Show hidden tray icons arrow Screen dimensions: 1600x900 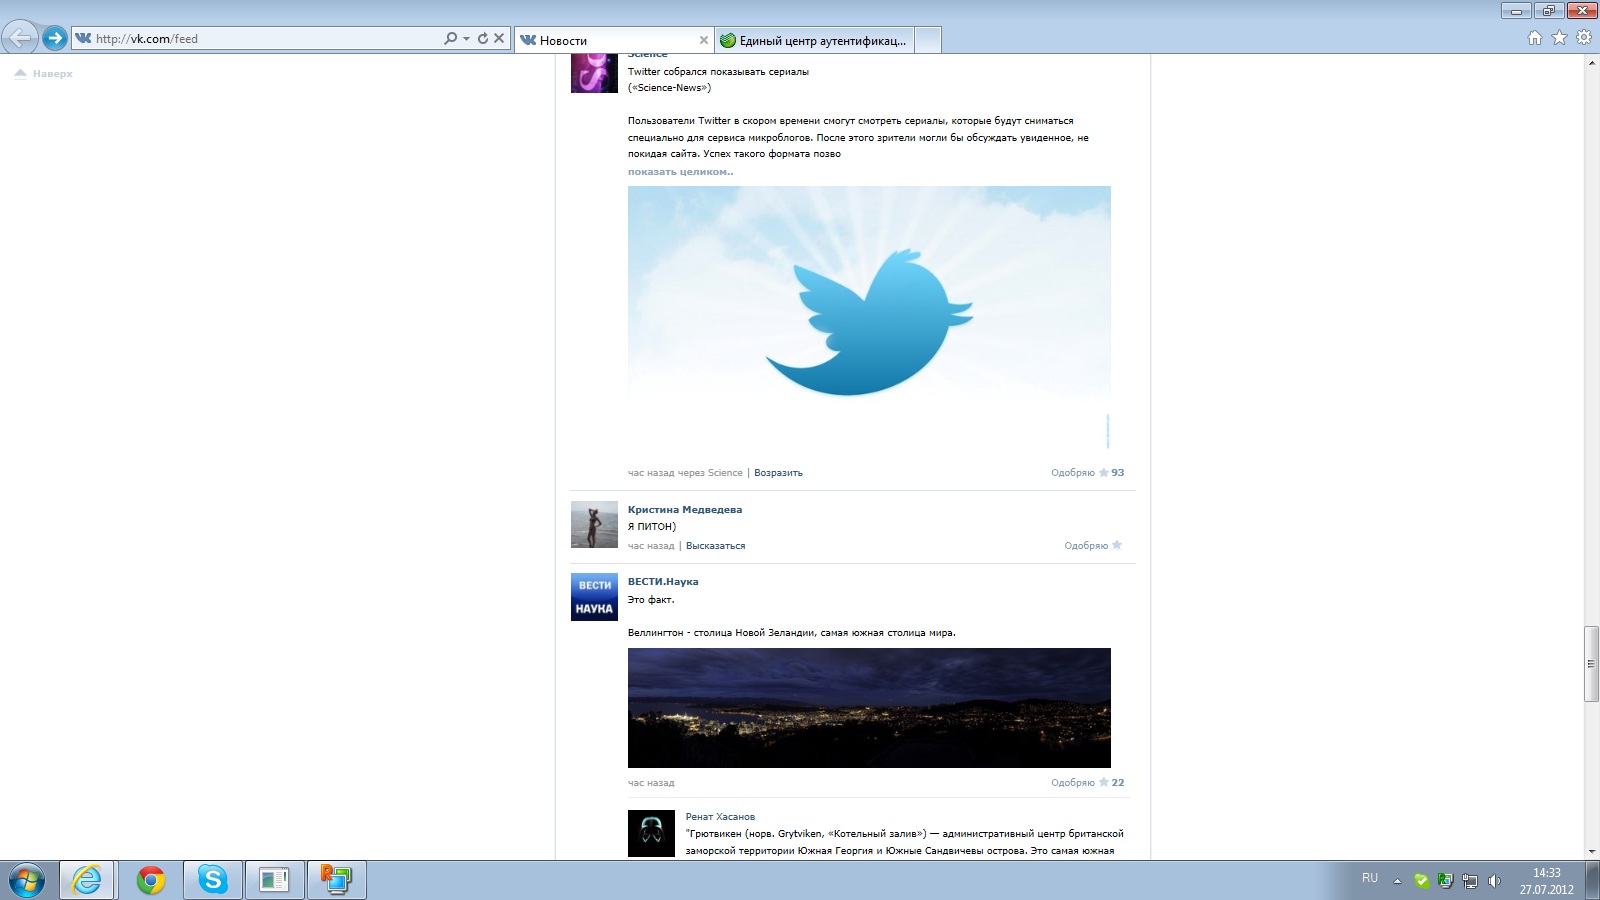(x=1397, y=881)
